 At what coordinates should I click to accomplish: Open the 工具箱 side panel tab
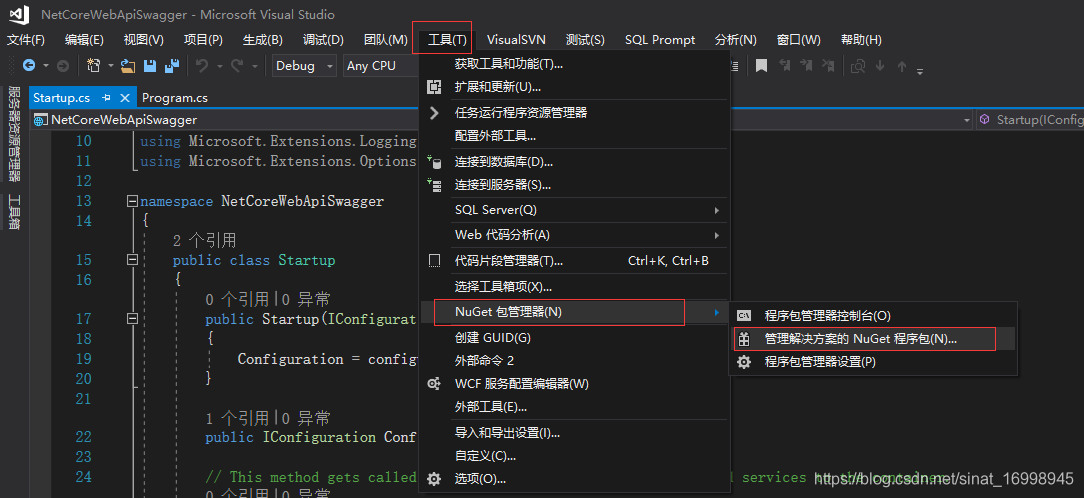pos(14,212)
